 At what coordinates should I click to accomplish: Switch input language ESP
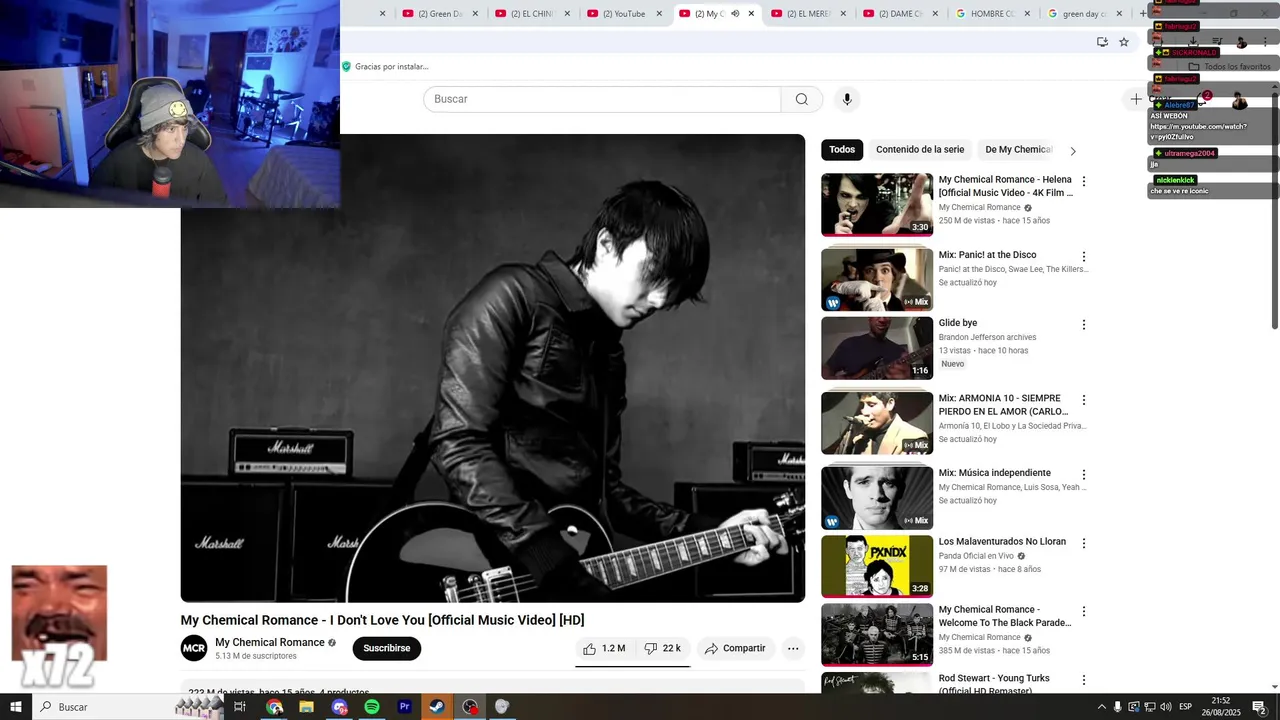1186,707
